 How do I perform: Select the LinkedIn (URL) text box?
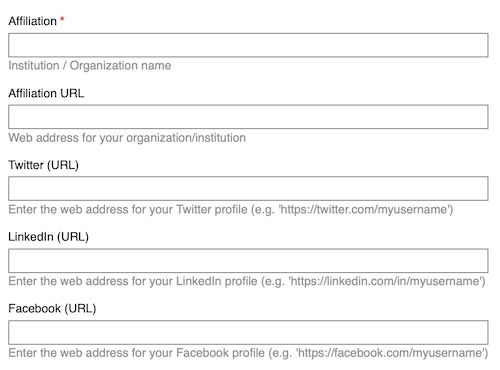pos(248,261)
